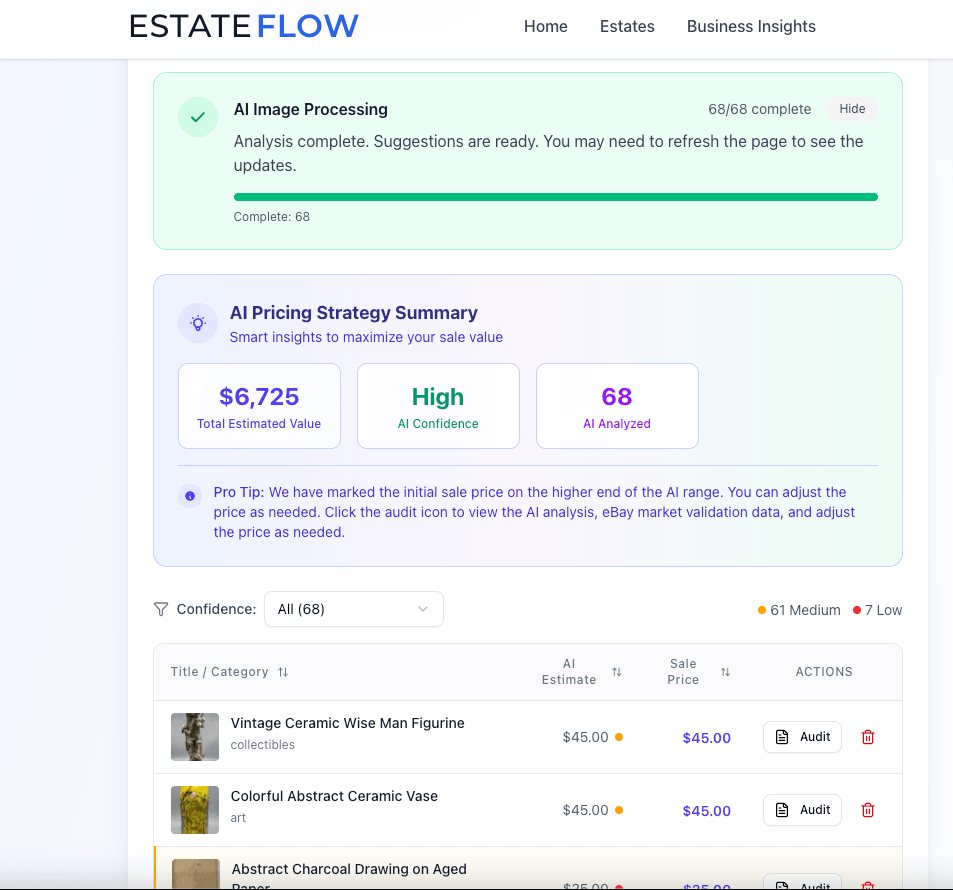Hide the AI Image Processing panel
Image resolution: width=953 pixels, height=890 pixels.
[x=852, y=109]
